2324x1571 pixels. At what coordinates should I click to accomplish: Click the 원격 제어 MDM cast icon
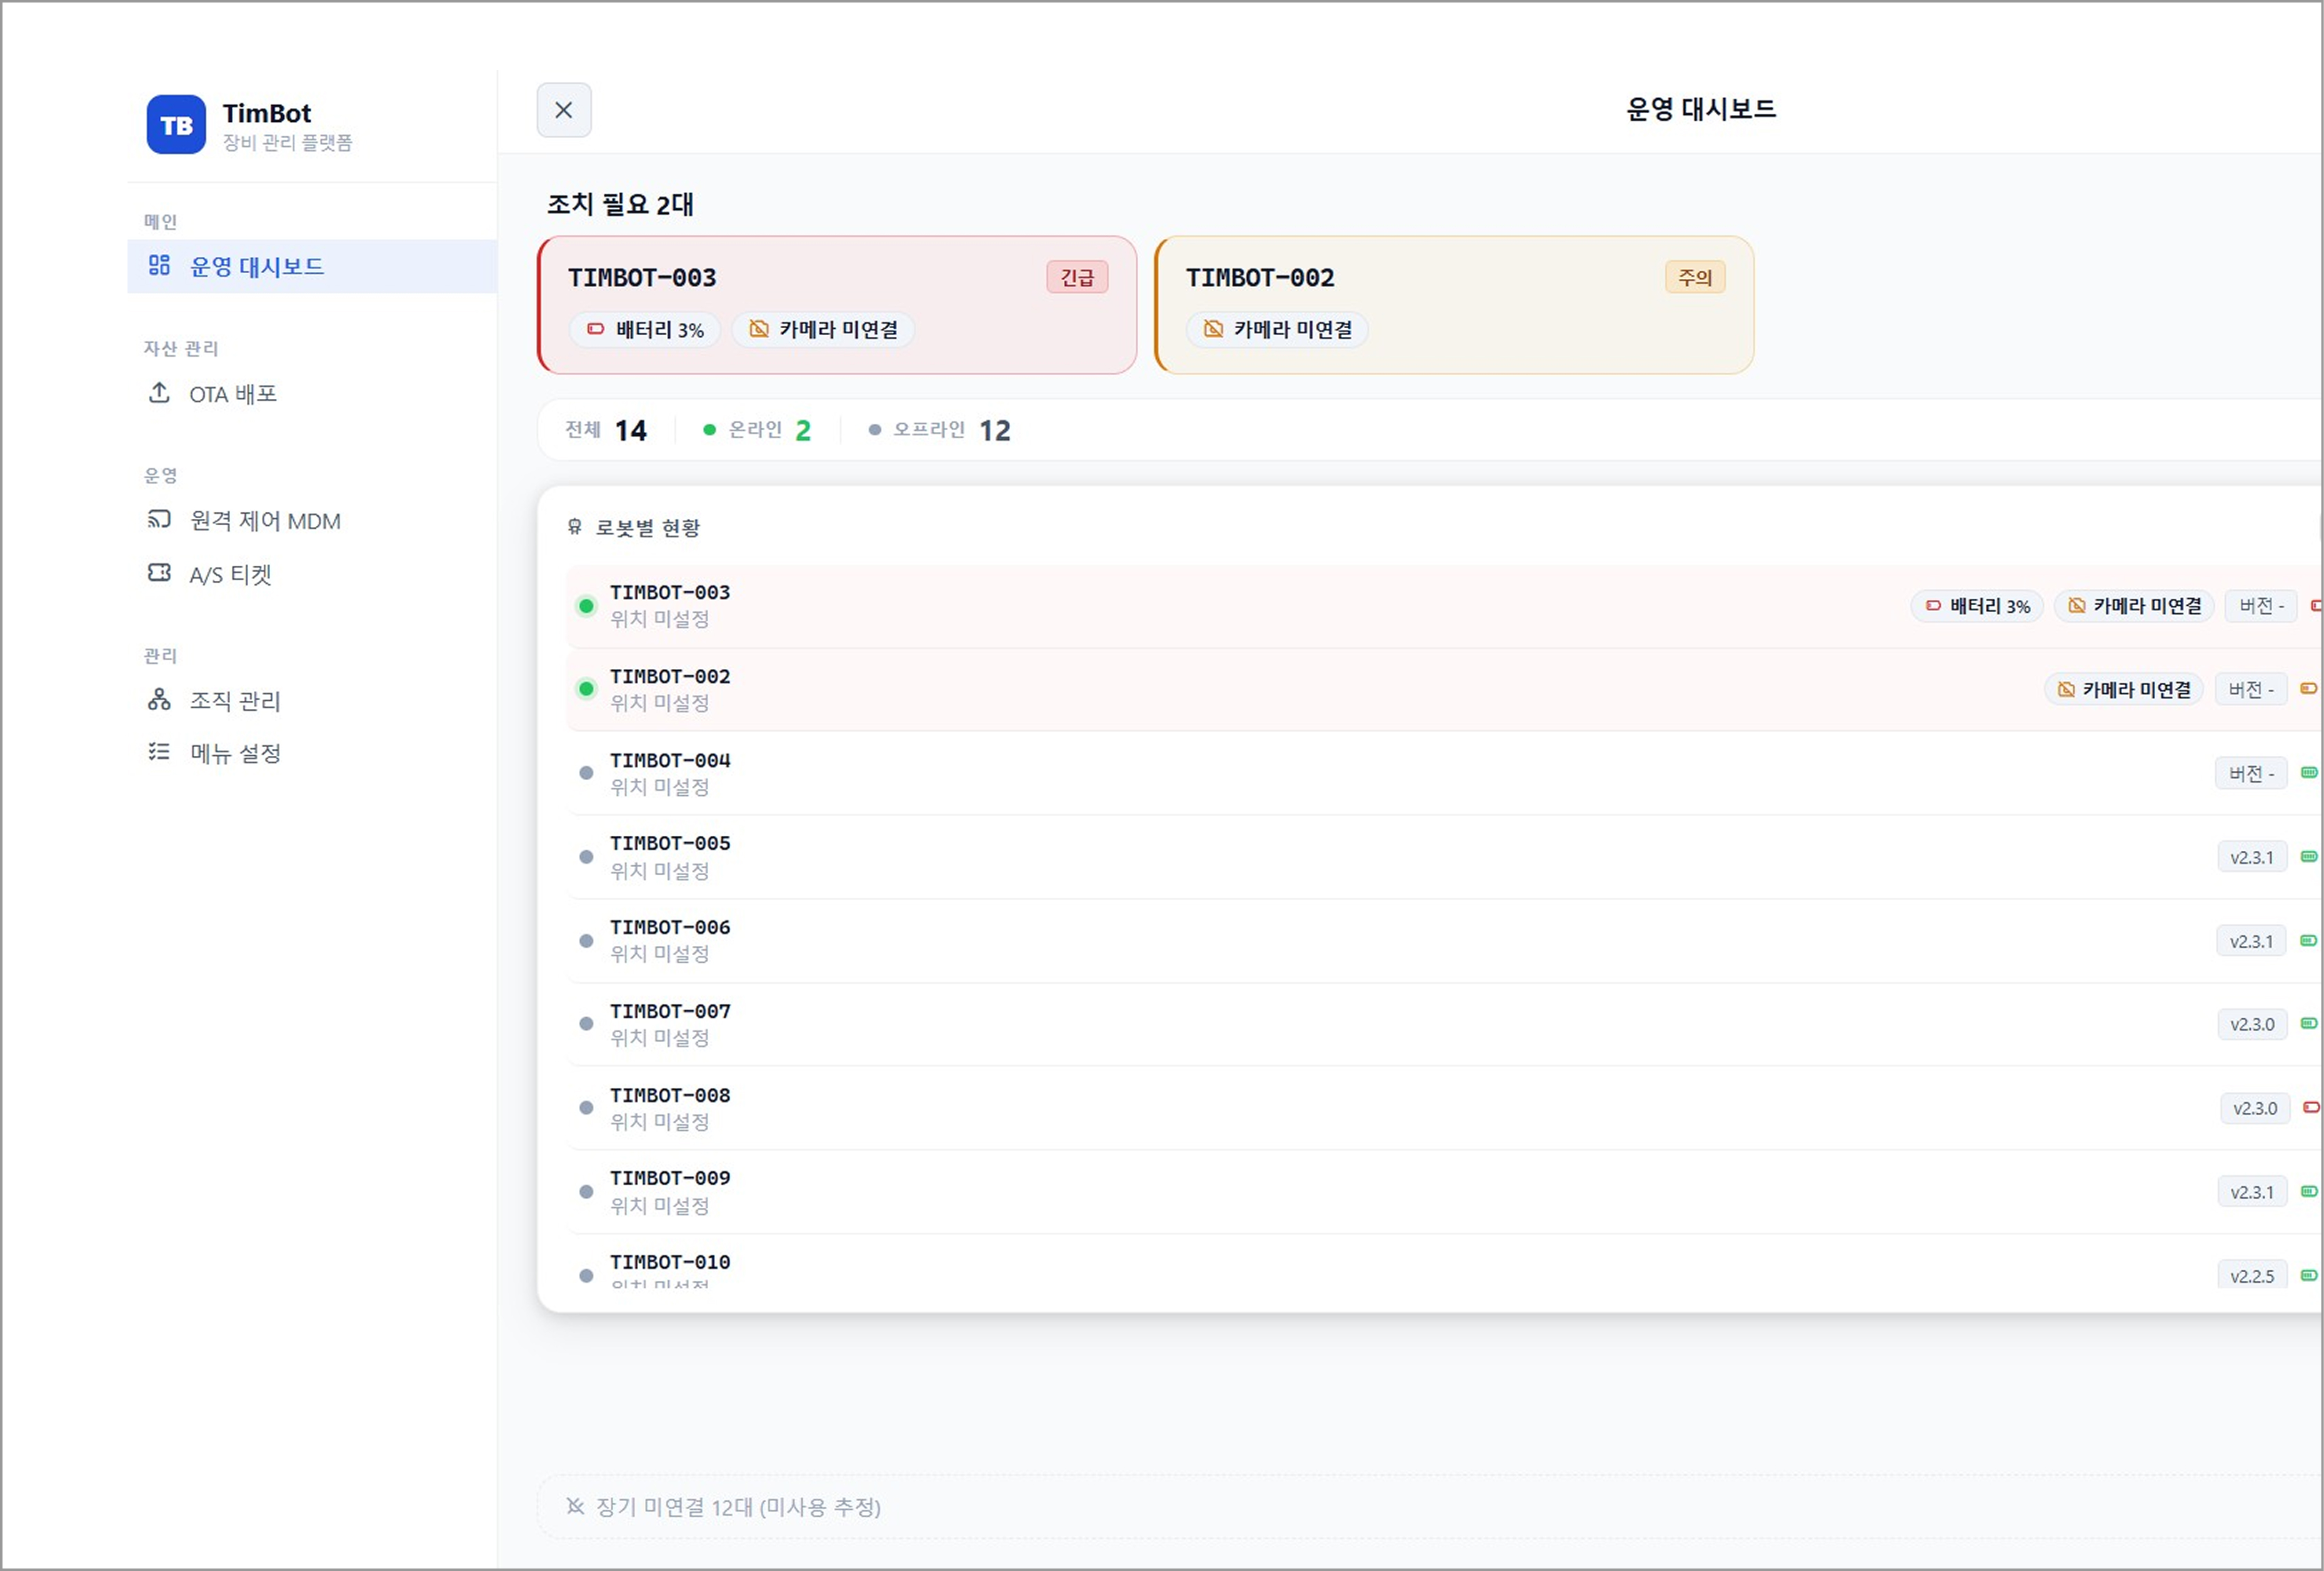159,519
